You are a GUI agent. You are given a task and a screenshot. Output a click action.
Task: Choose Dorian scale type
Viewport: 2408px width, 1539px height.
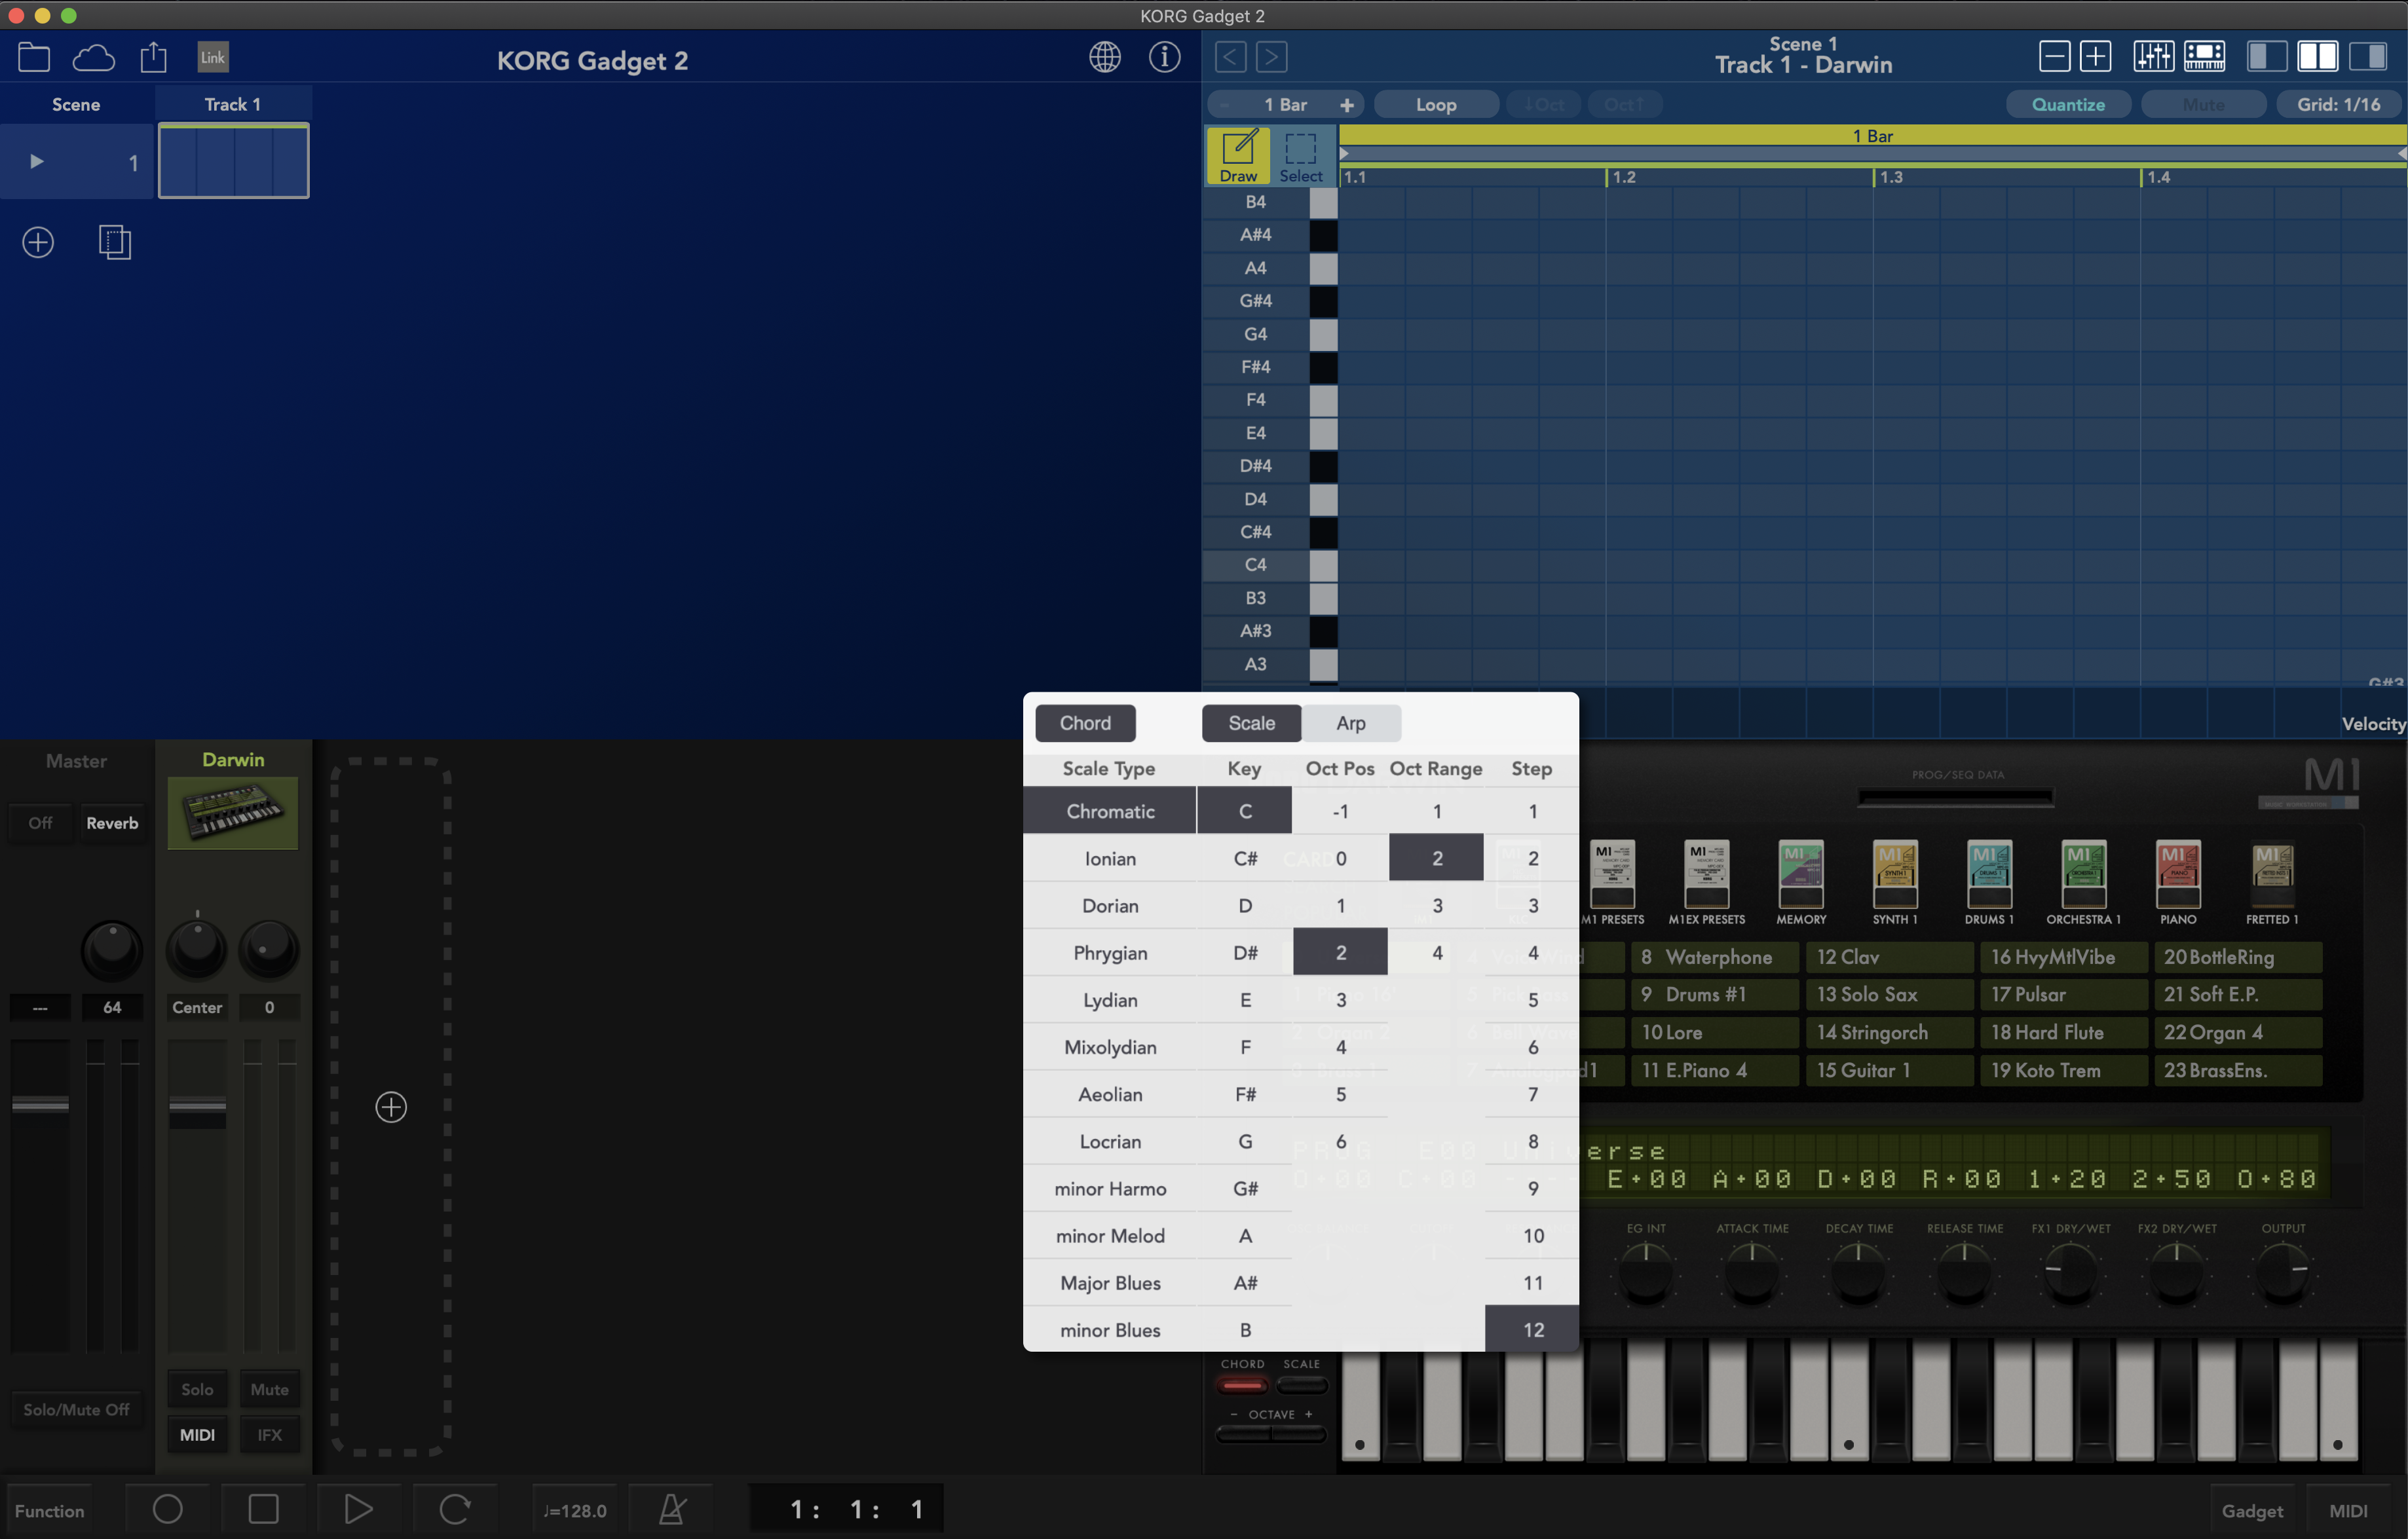(x=1110, y=905)
